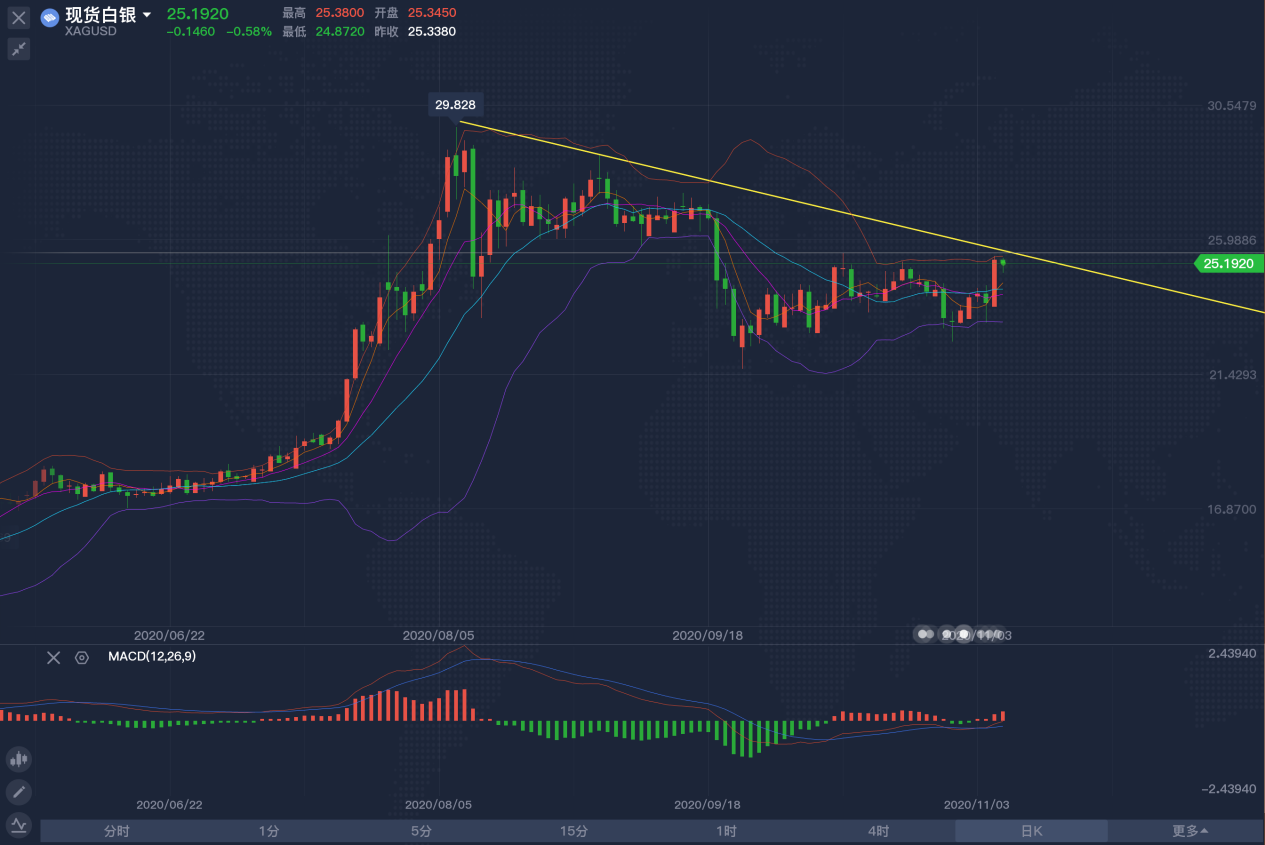The height and width of the screenshot is (845, 1265).
Task: Click the 最高 value 25.3800
Action: tap(340, 14)
